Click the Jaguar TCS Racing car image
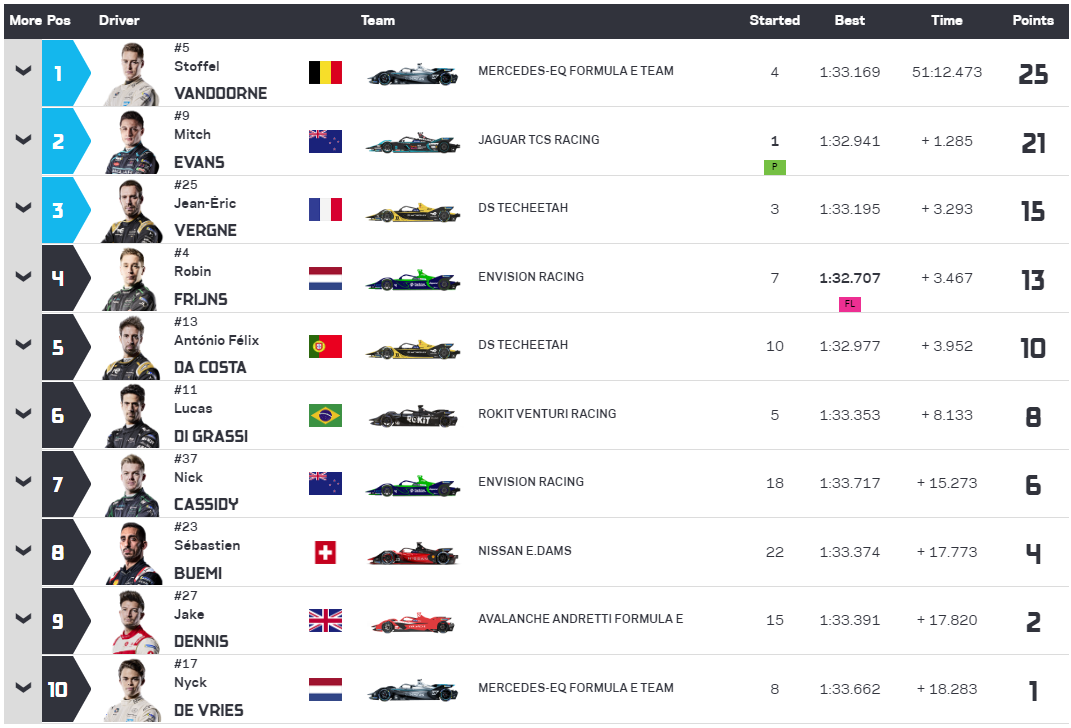 tap(413, 143)
